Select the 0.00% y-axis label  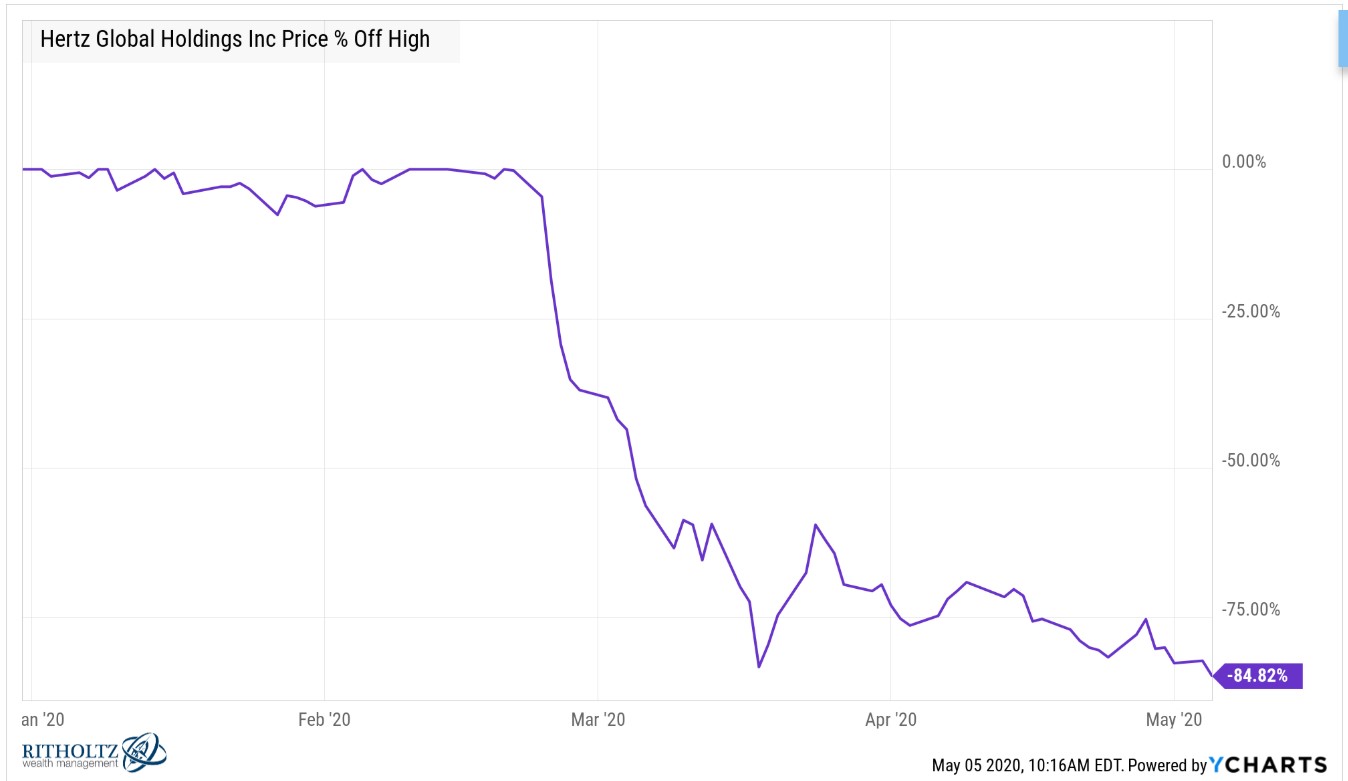1243,162
